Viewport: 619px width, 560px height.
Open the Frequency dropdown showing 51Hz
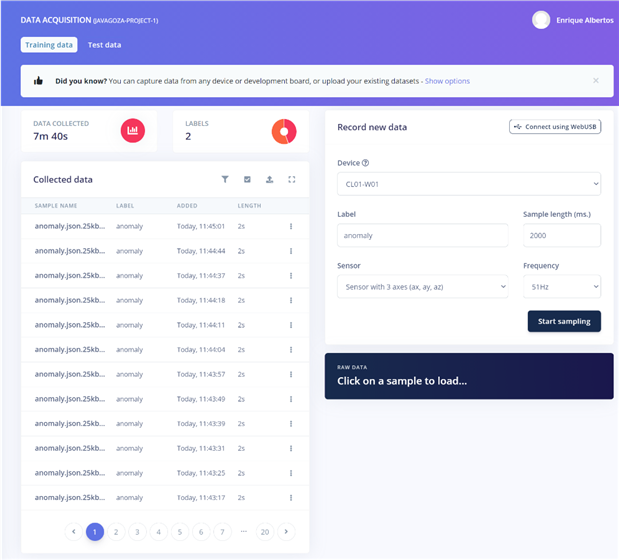[x=562, y=287]
